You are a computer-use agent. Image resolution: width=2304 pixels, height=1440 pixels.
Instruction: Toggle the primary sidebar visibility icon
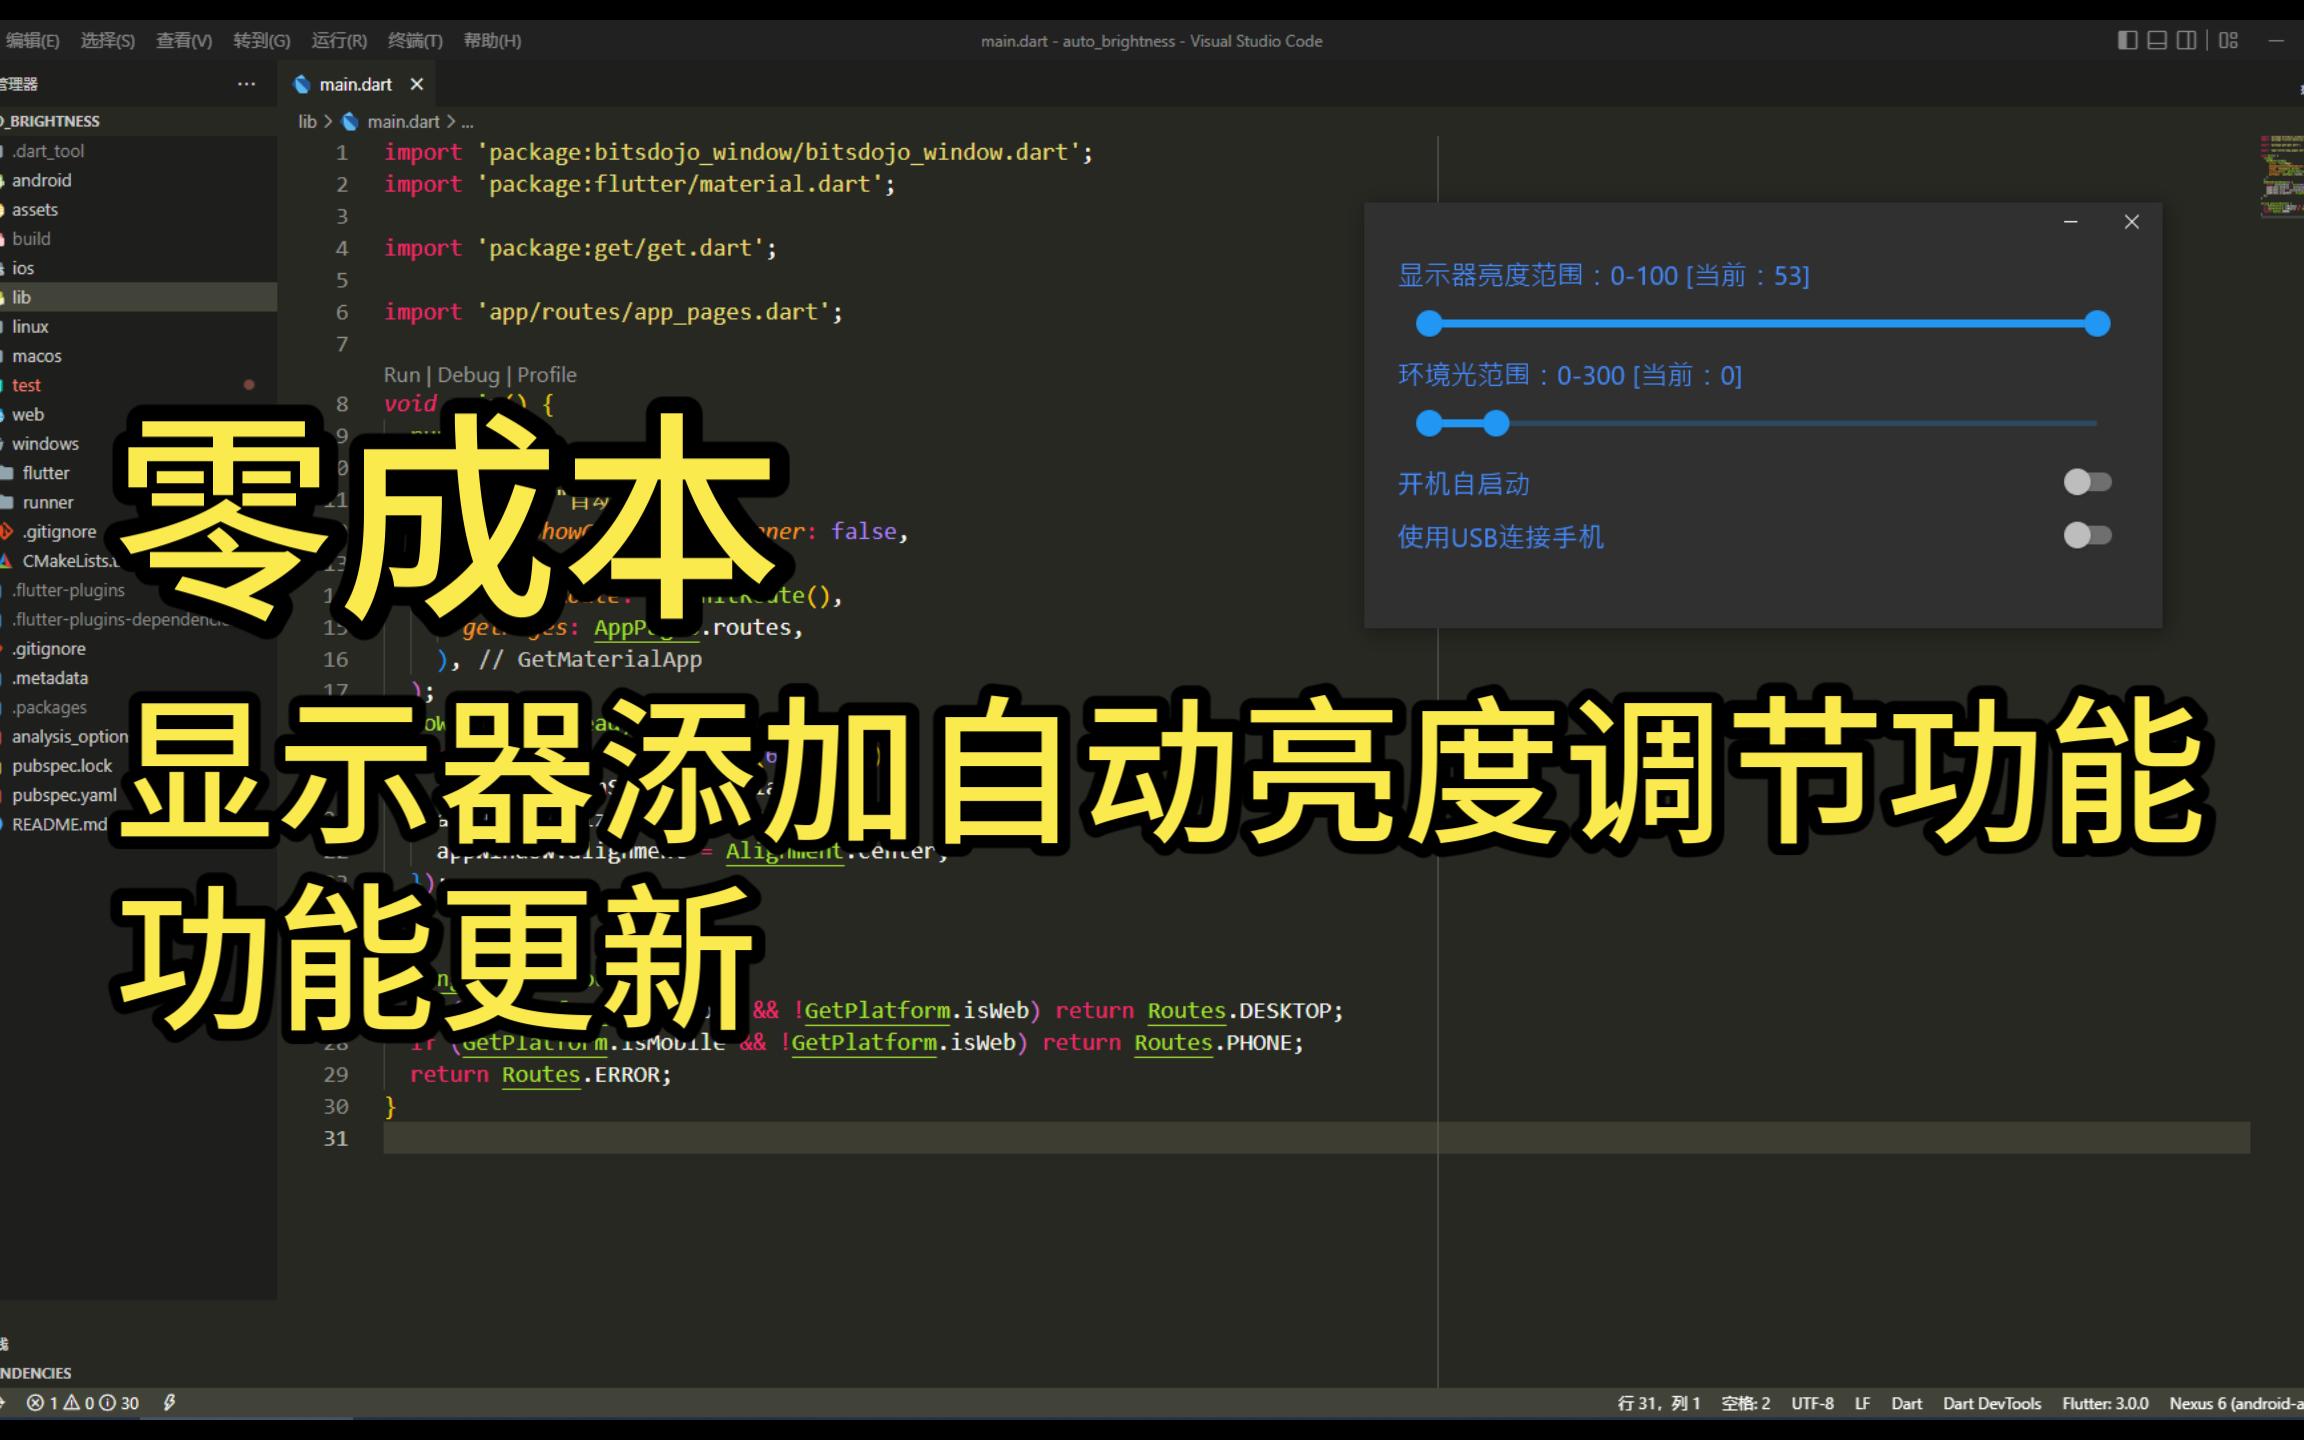(2126, 40)
